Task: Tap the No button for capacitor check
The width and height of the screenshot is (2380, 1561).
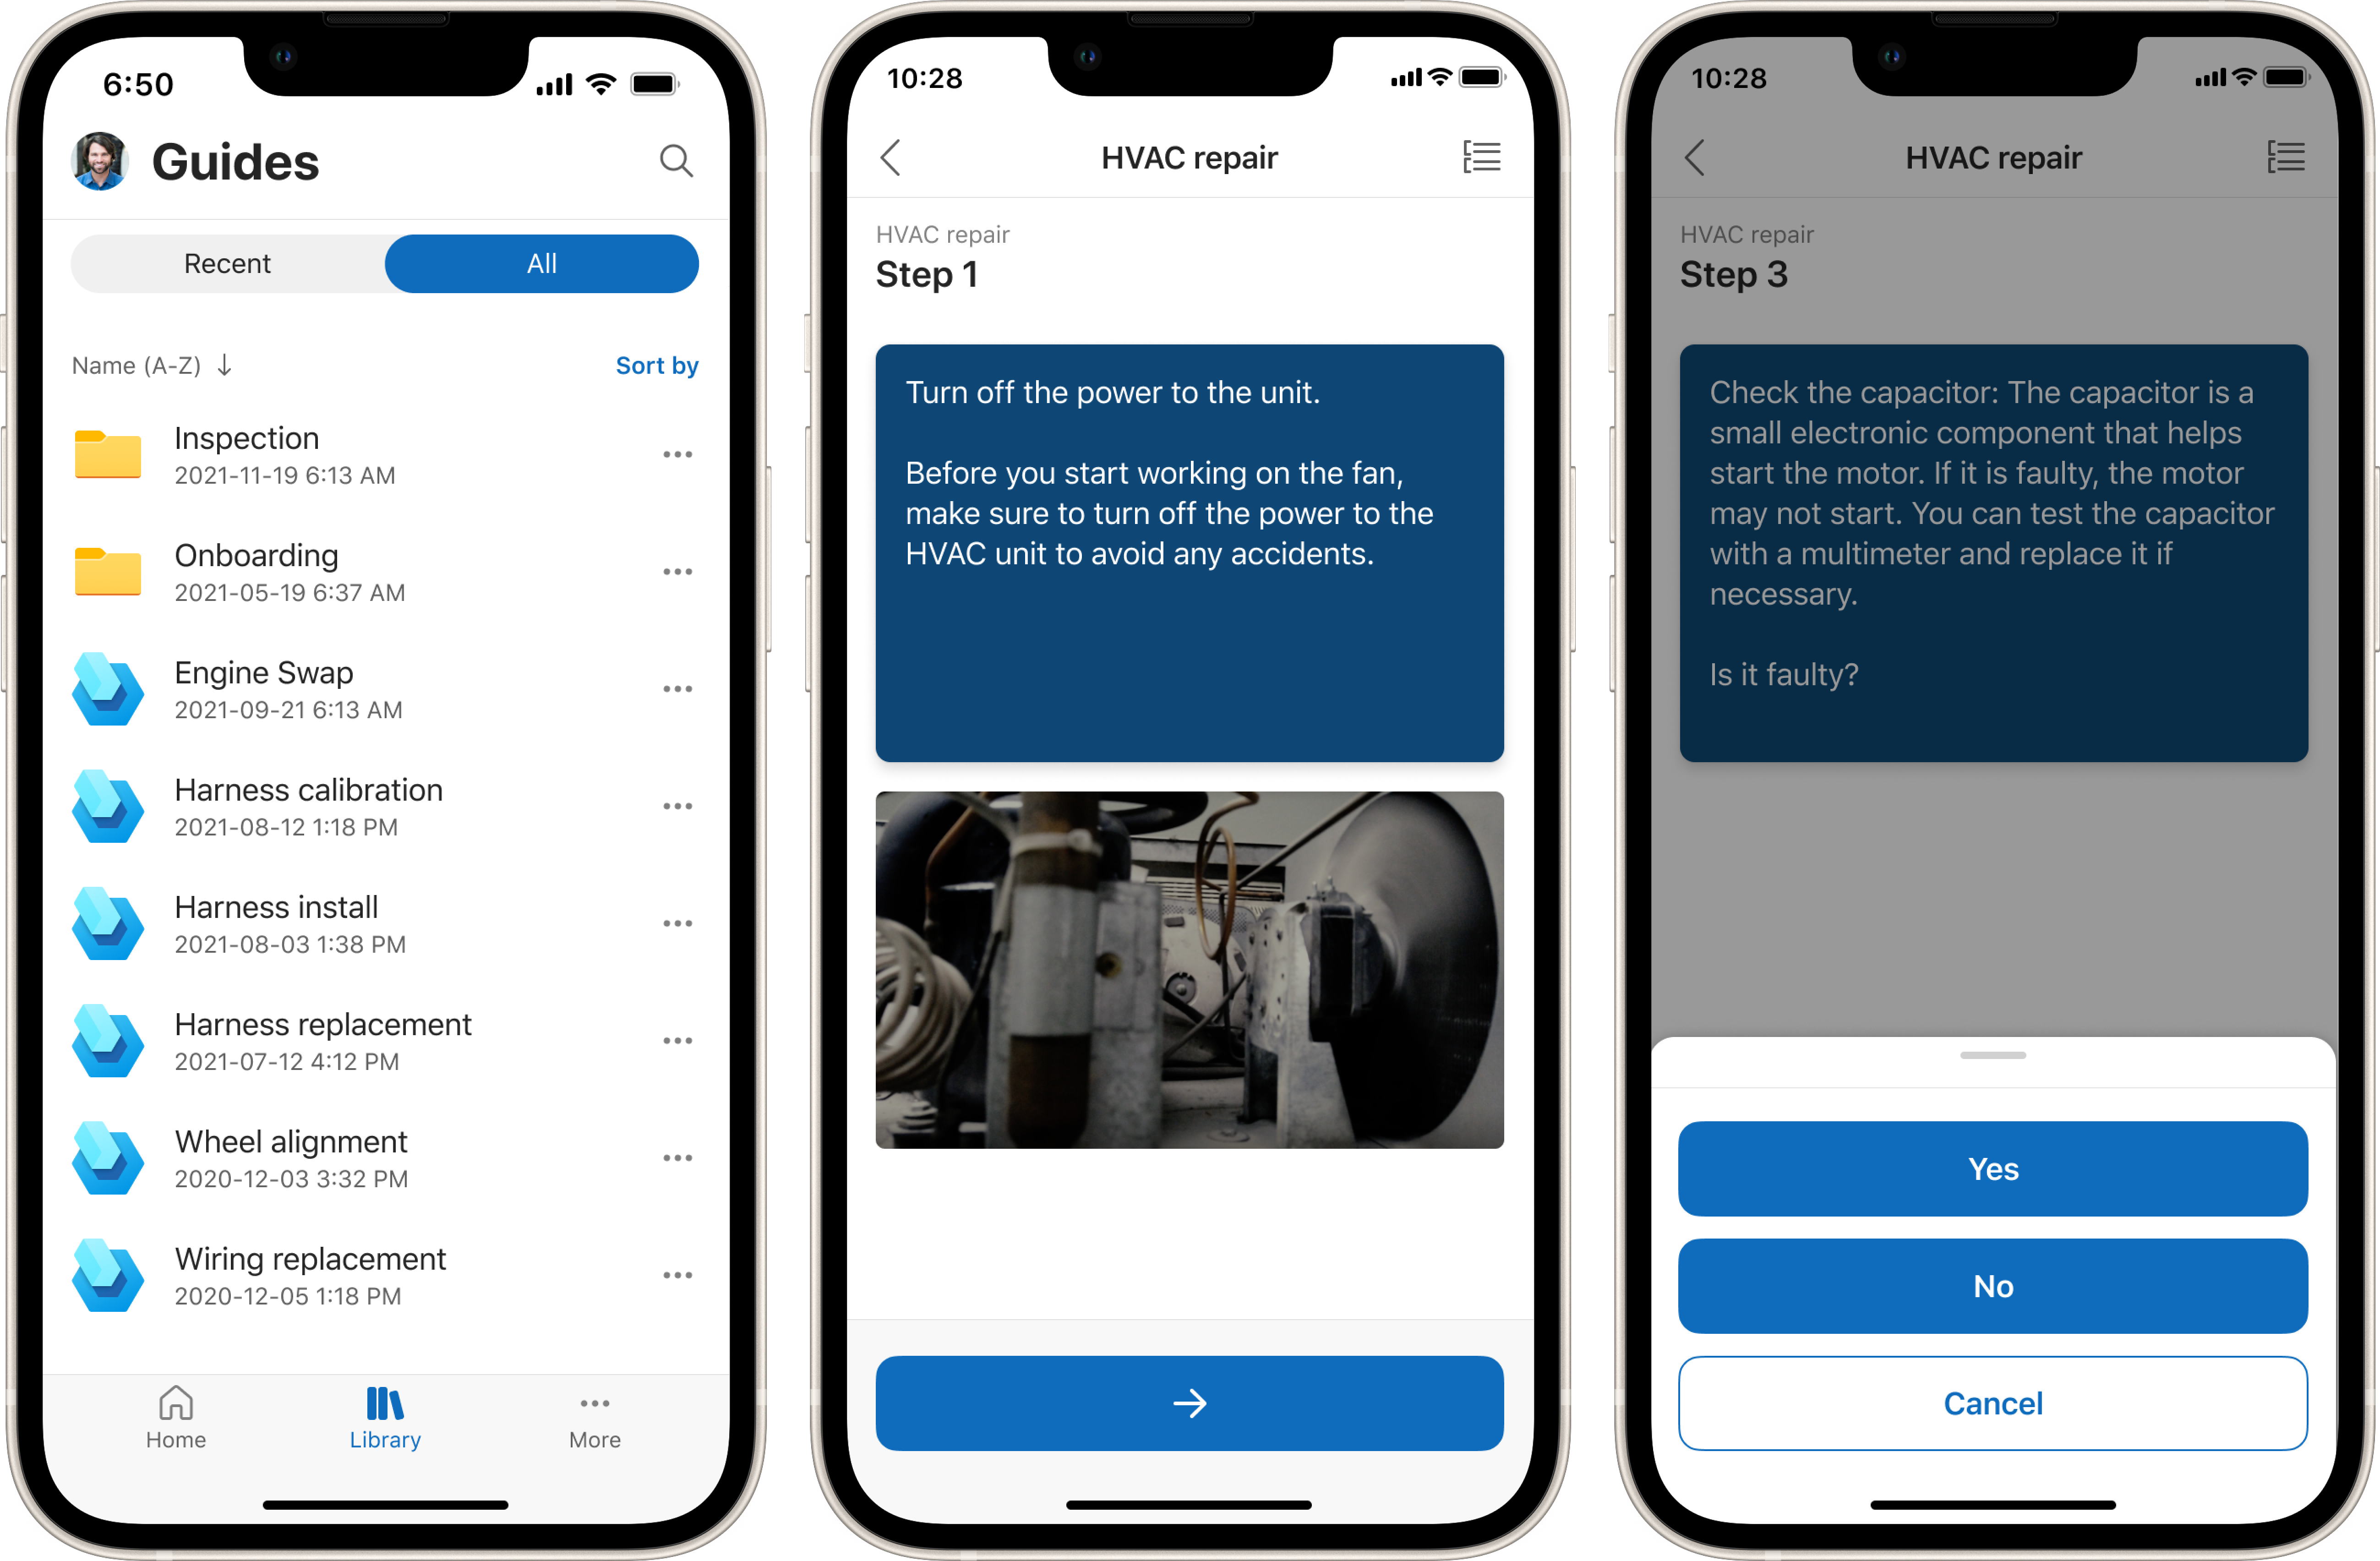Action: coord(1993,1286)
